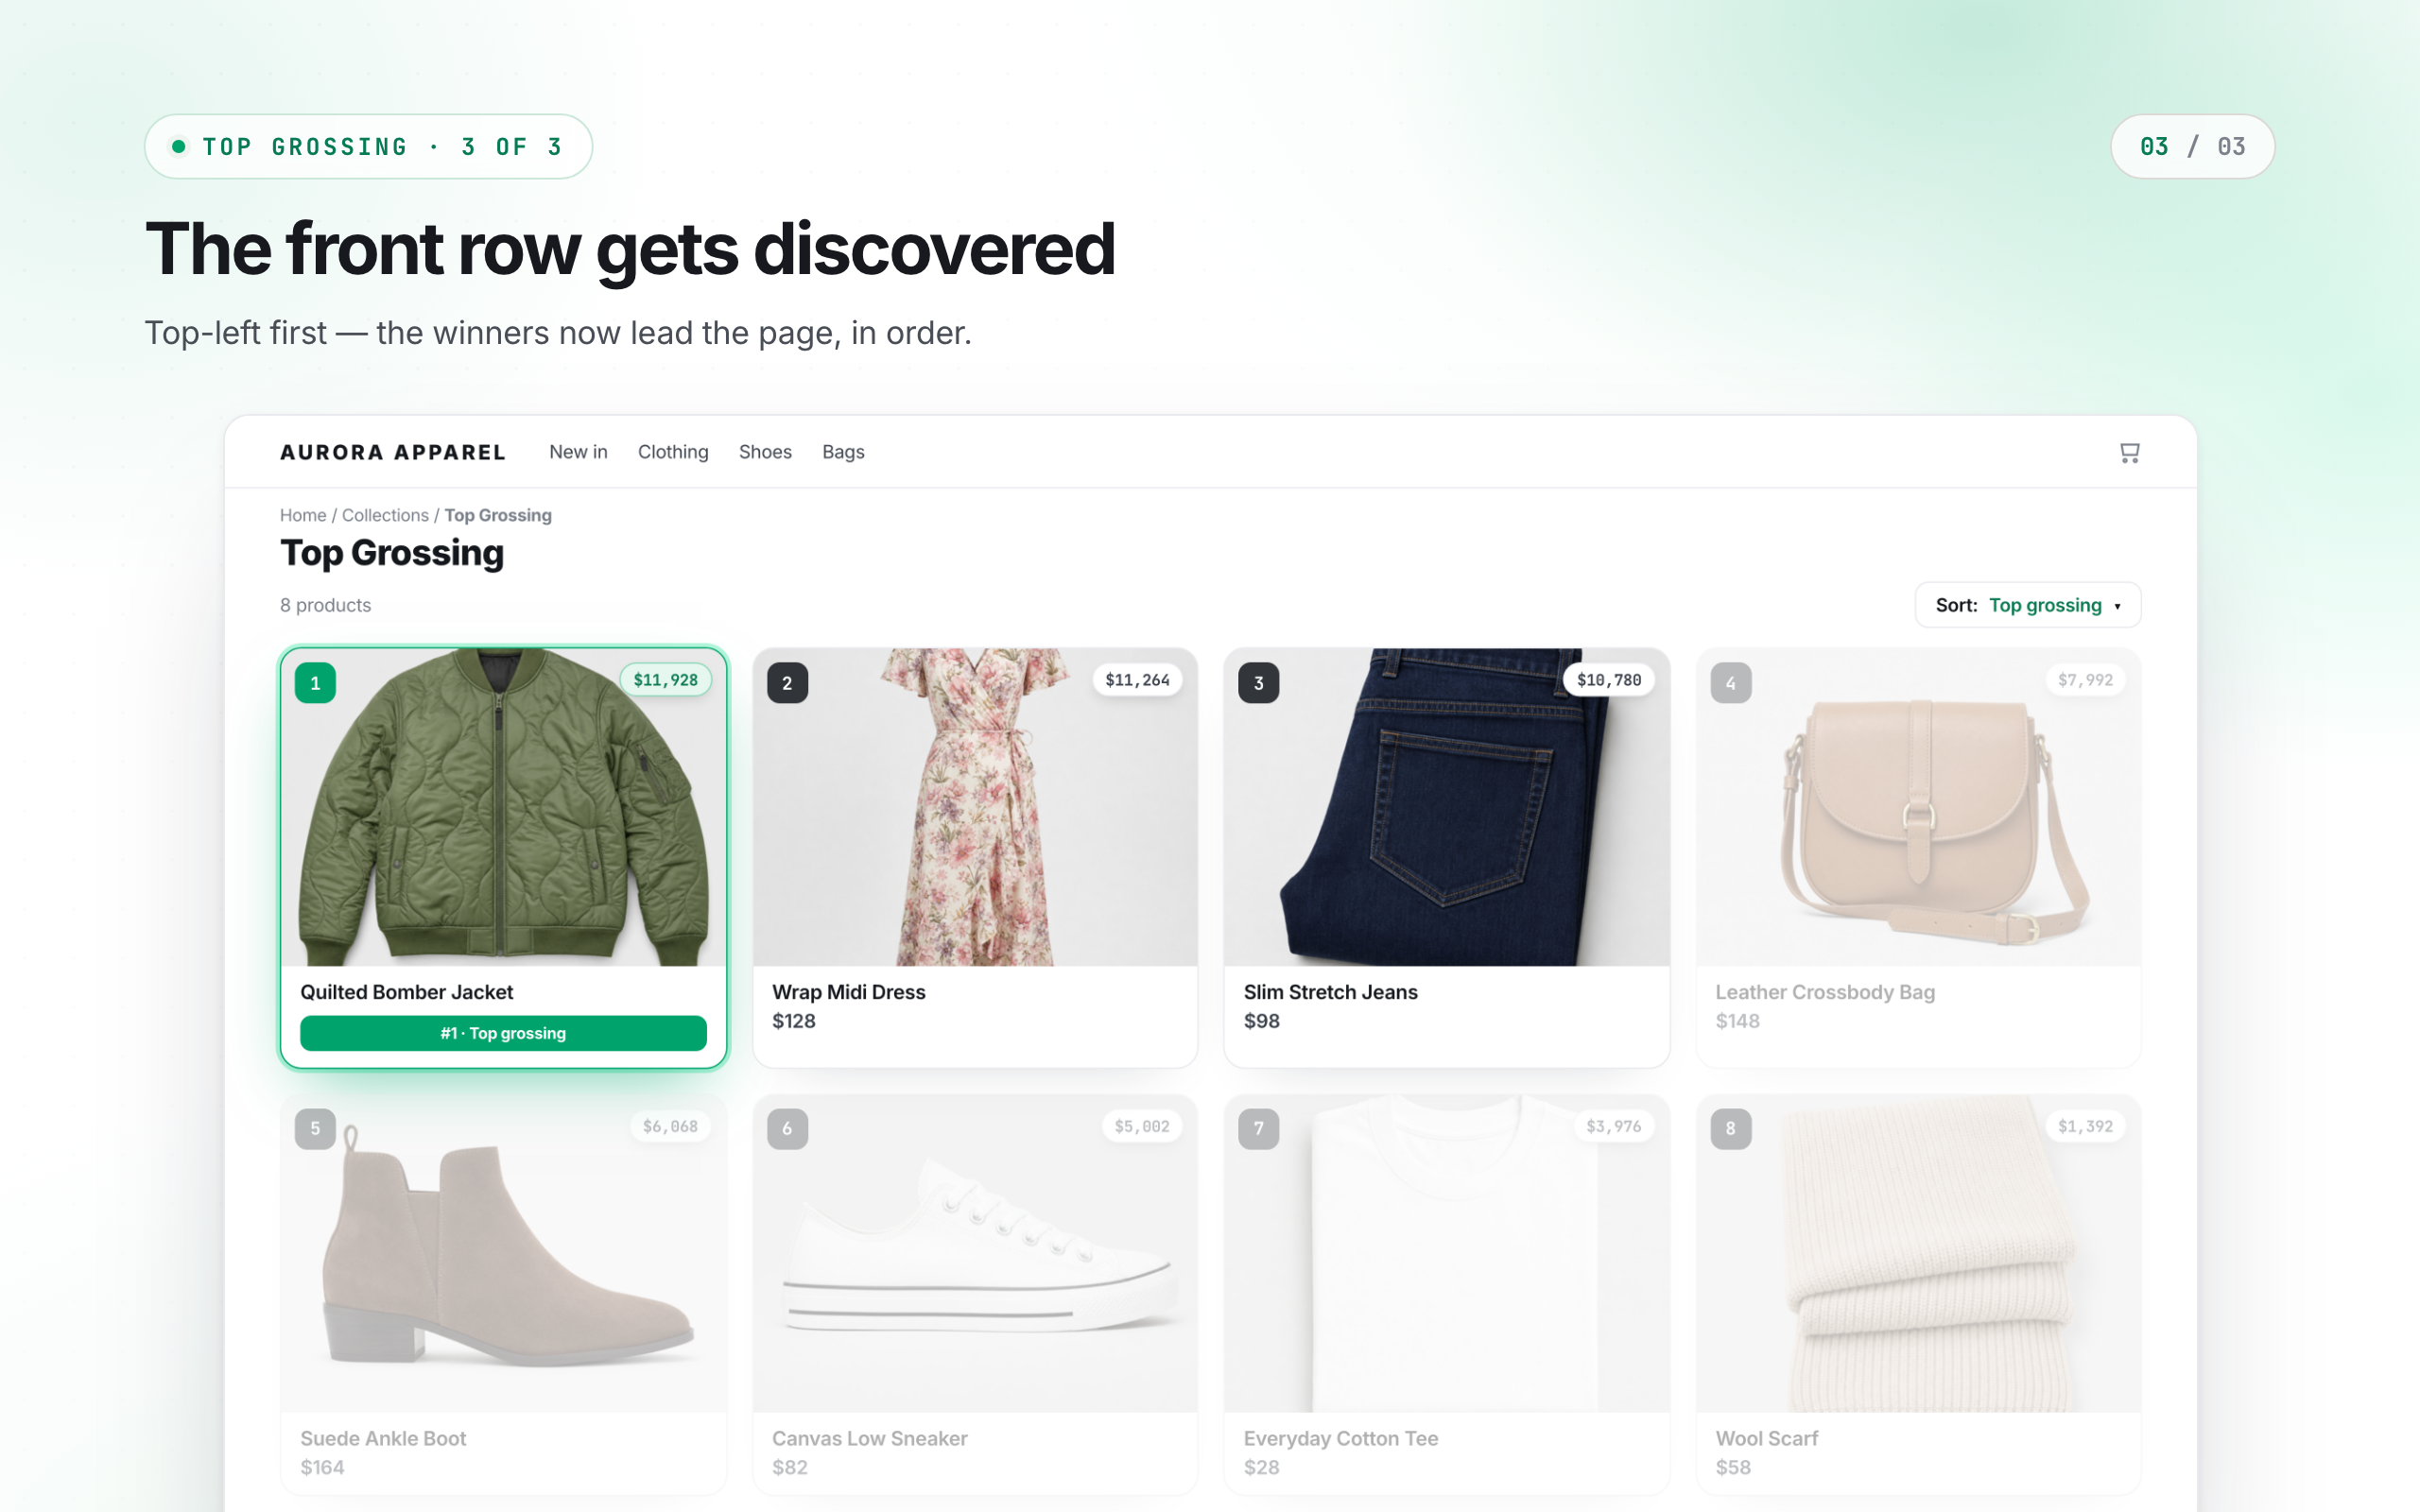
Task: Click the $164 boot price
Action: point(322,1467)
